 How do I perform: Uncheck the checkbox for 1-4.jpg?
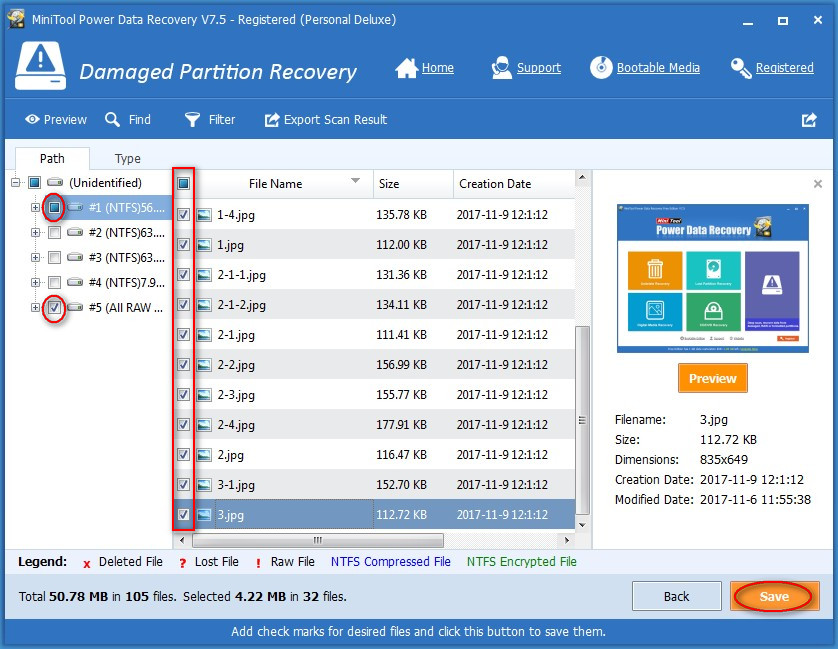(x=183, y=215)
